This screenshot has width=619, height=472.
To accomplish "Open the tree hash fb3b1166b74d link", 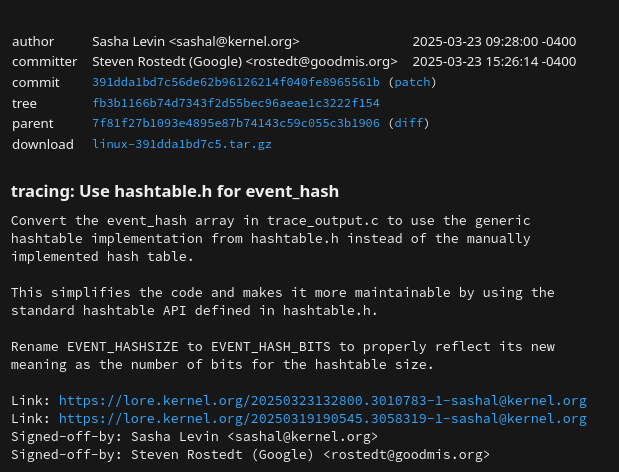I will [235, 103].
